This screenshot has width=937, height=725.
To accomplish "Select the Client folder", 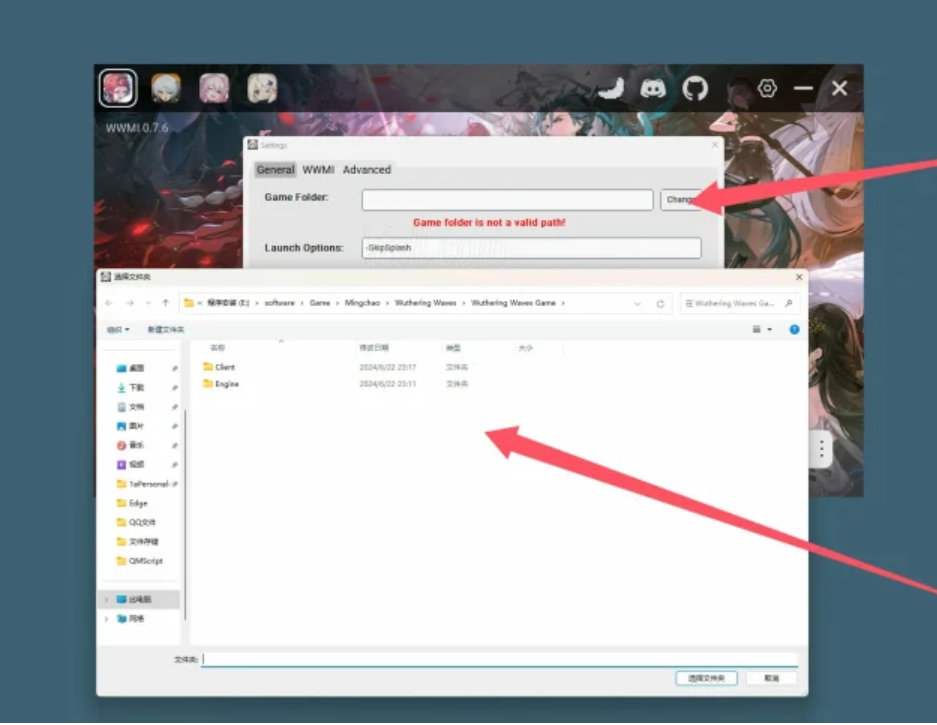I will [x=225, y=367].
